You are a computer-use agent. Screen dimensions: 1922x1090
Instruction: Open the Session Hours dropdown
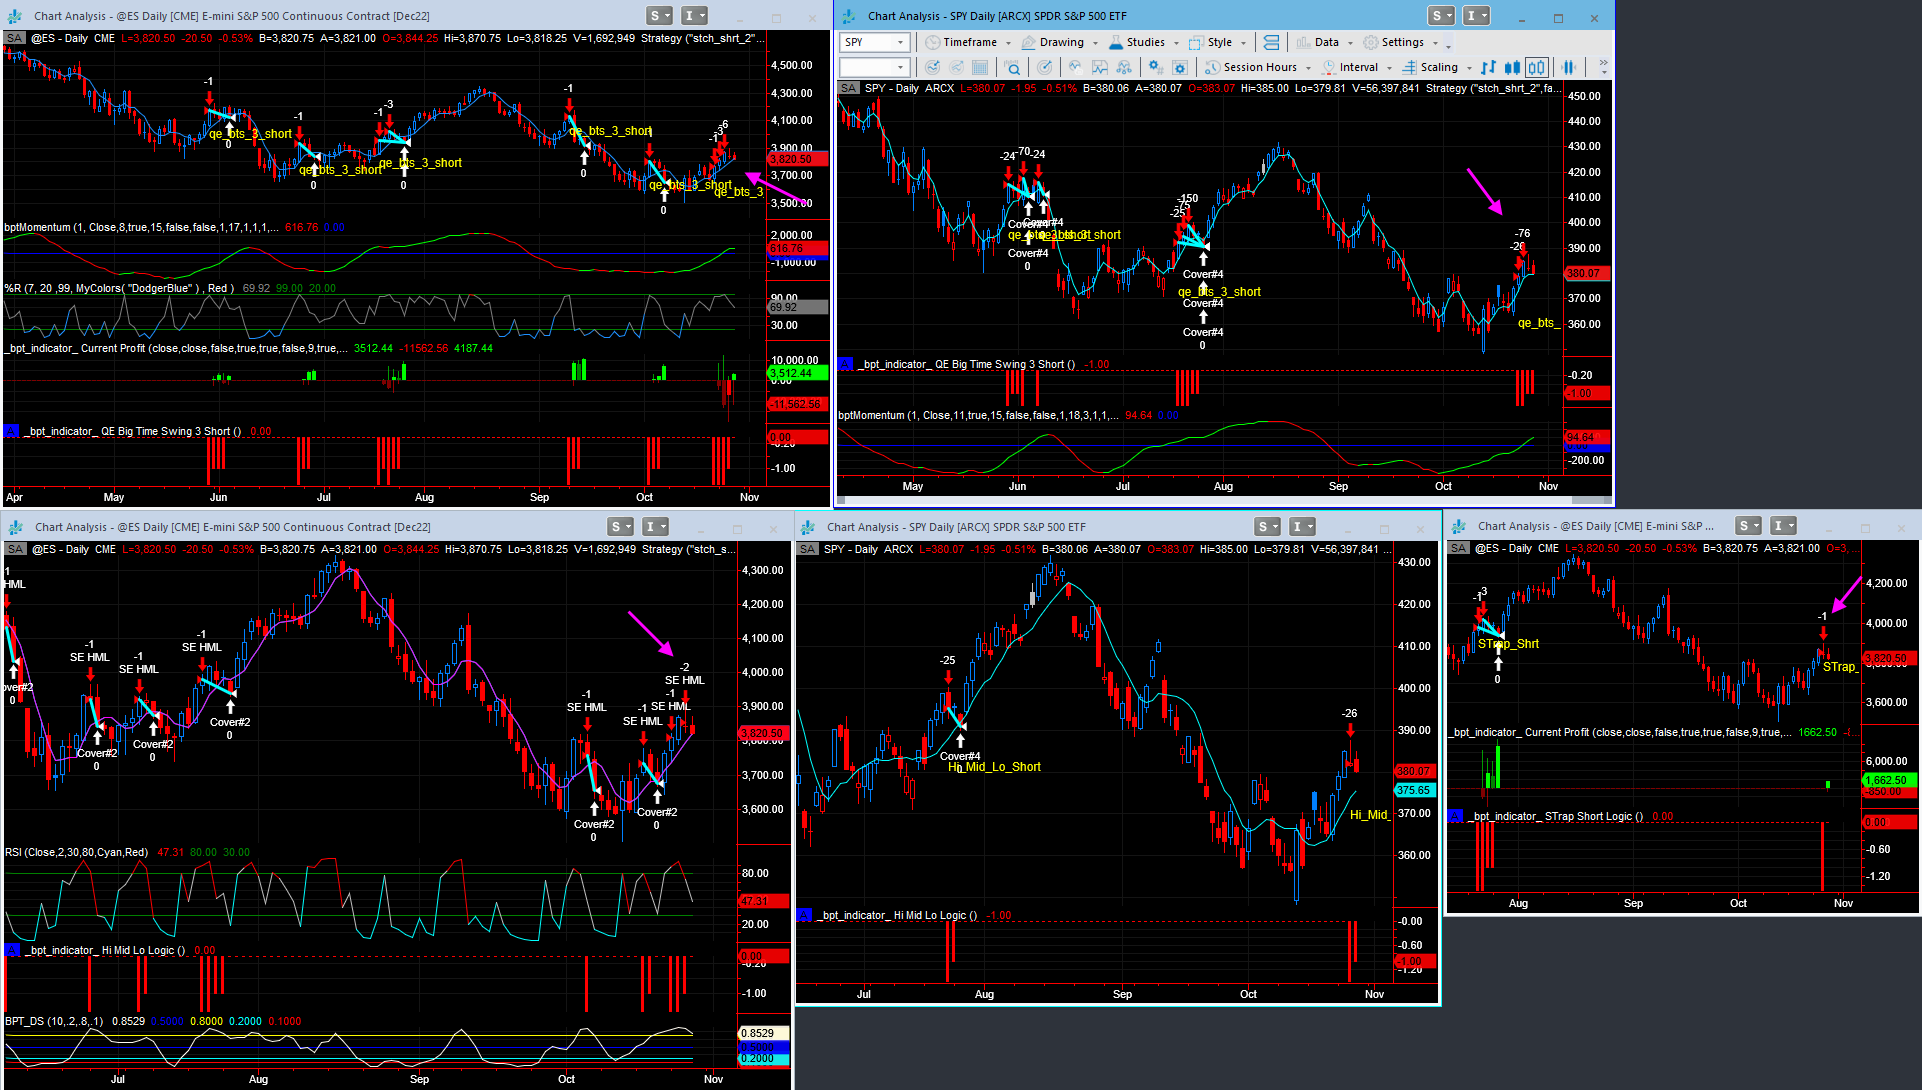pos(1258,67)
